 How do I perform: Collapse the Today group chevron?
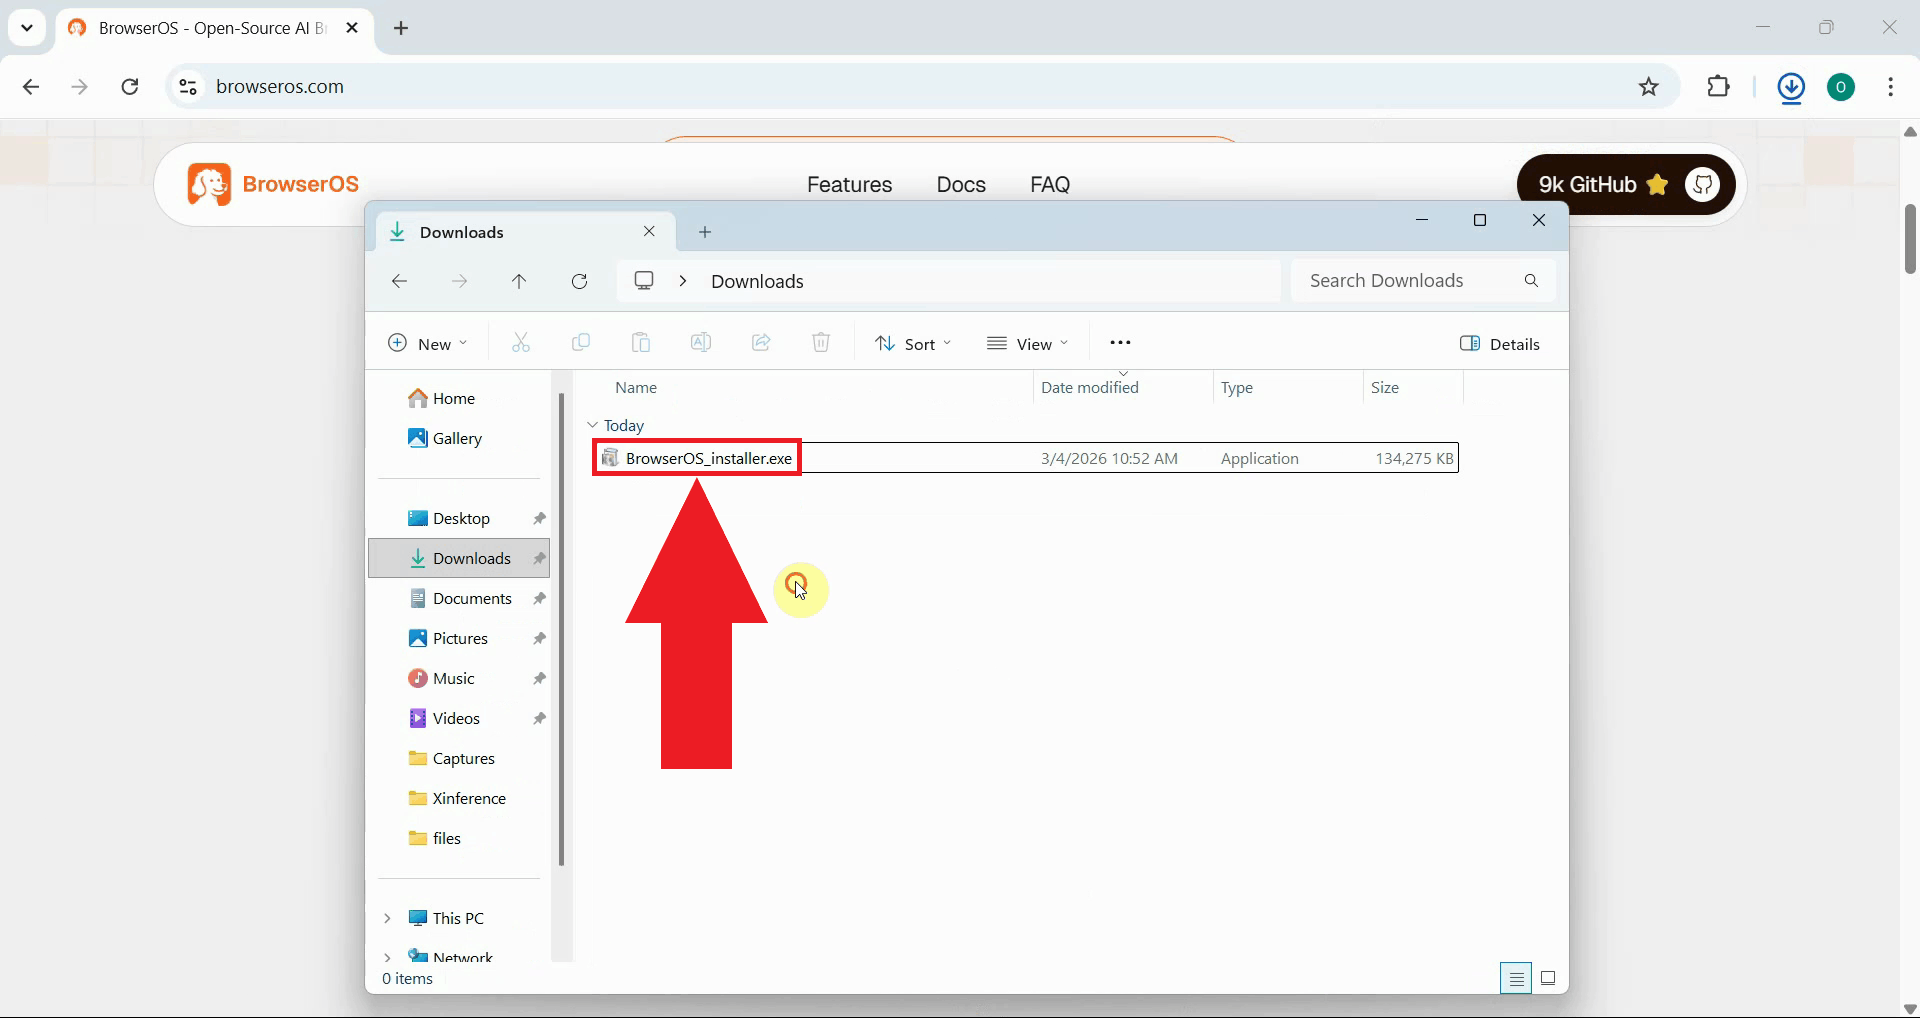pos(592,425)
